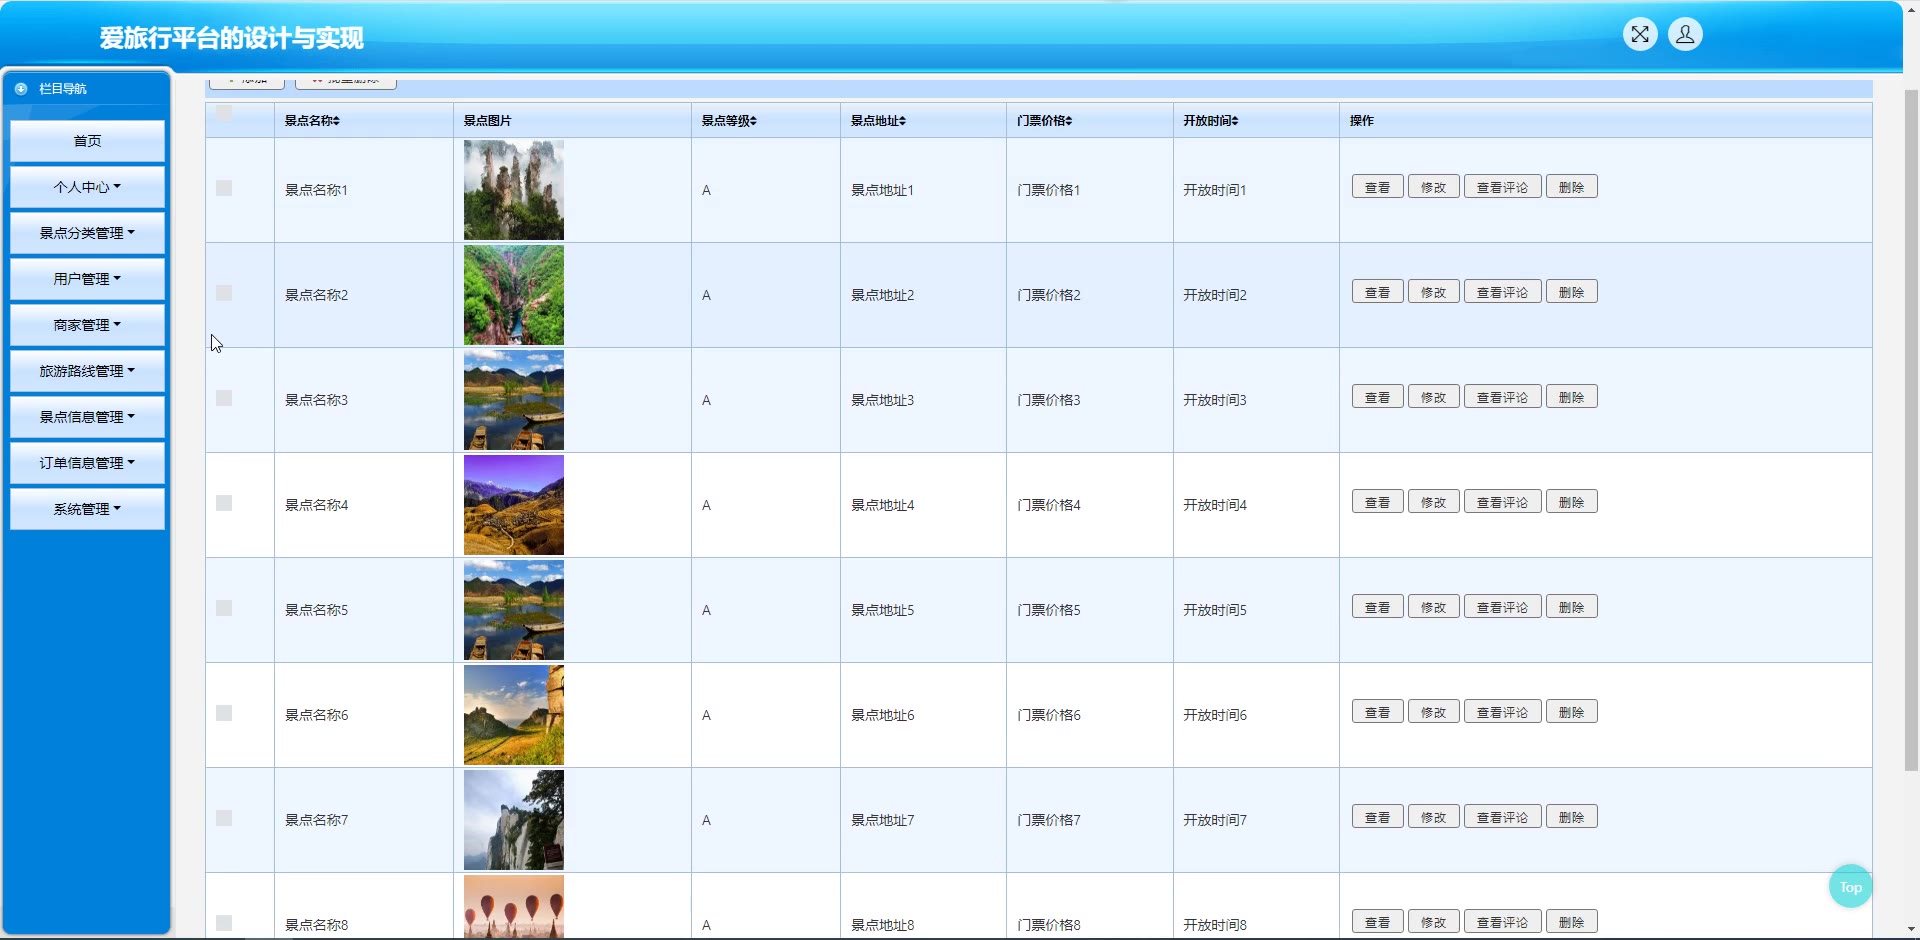
Task: Sort by 开放时间 column arrows
Action: (1235, 121)
